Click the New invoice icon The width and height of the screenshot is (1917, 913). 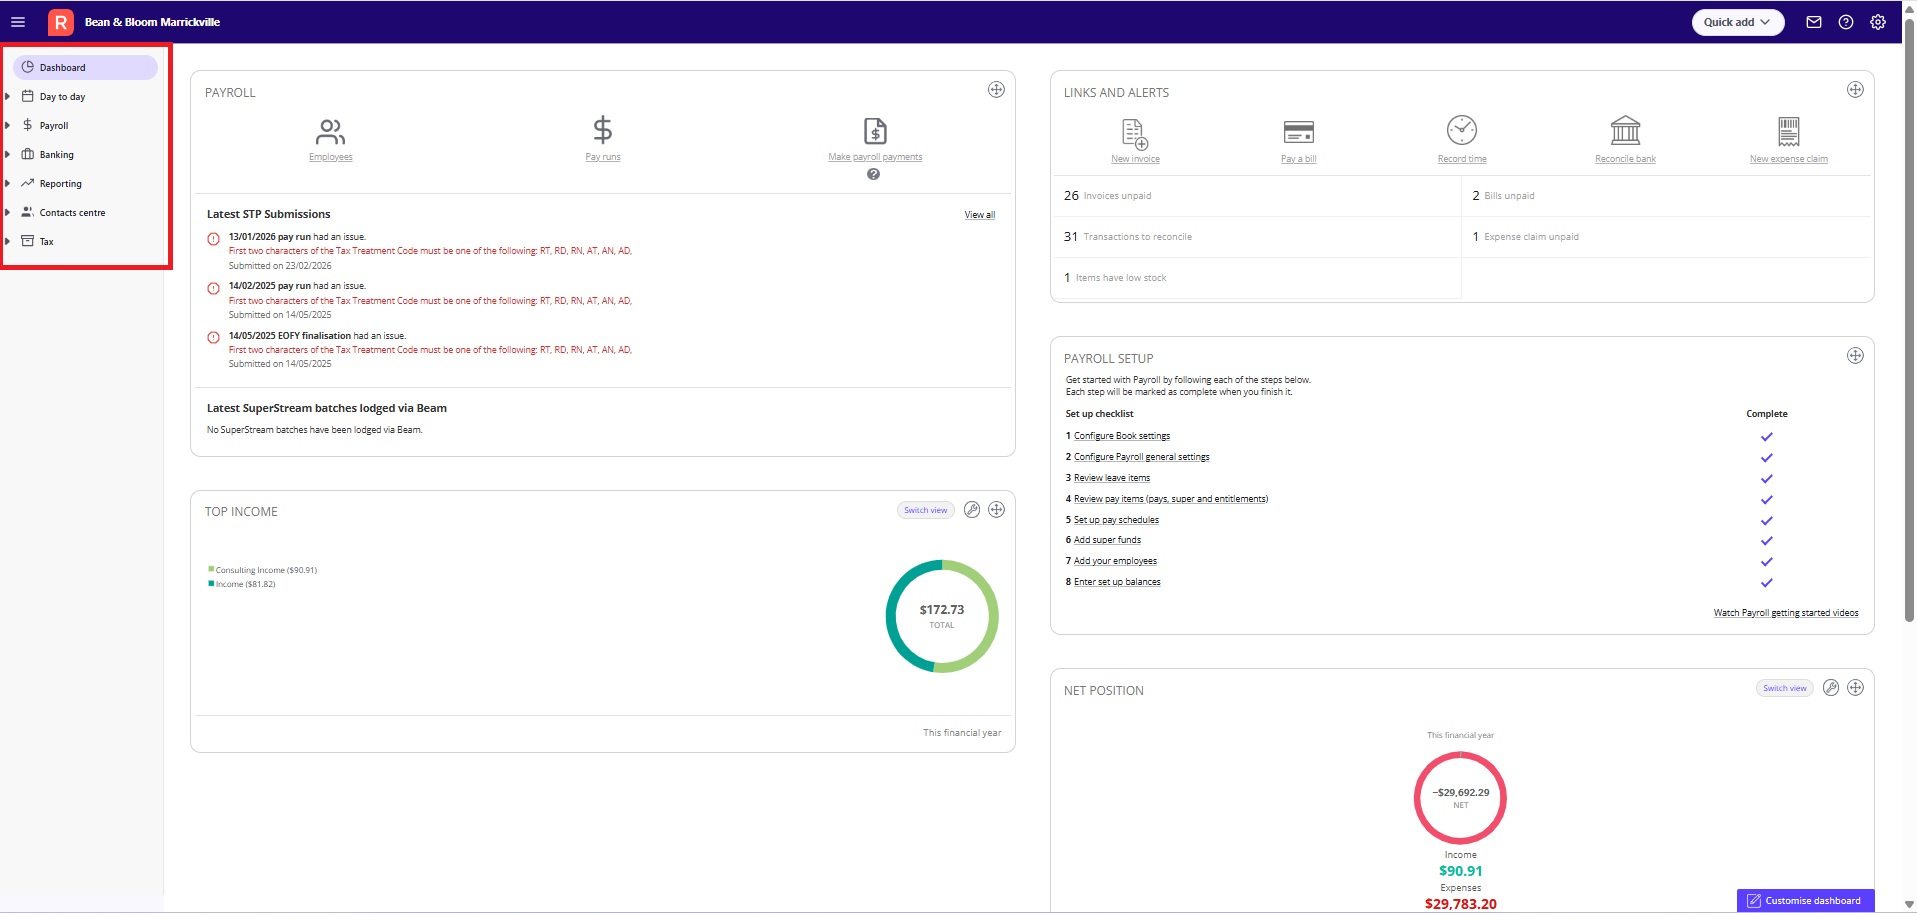[x=1135, y=134]
